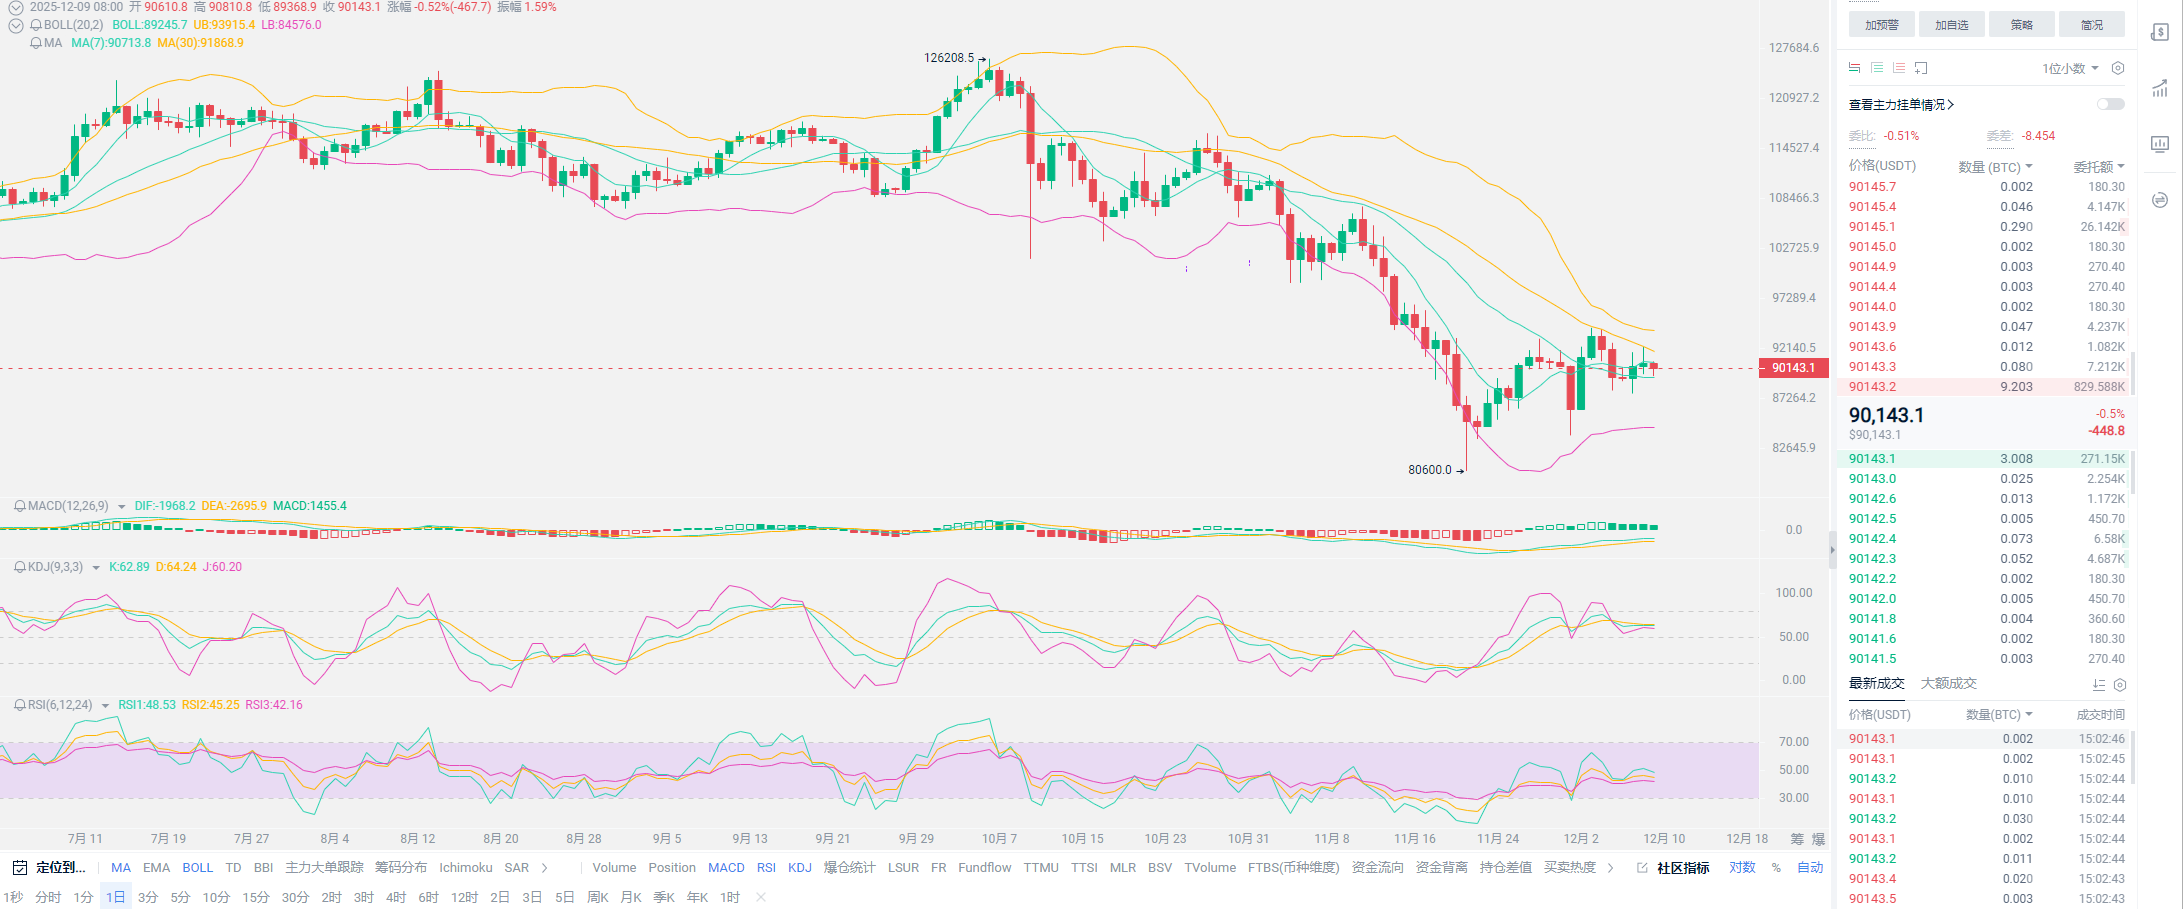Click the swap arrows icon in sidebar

[x=2160, y=200]
